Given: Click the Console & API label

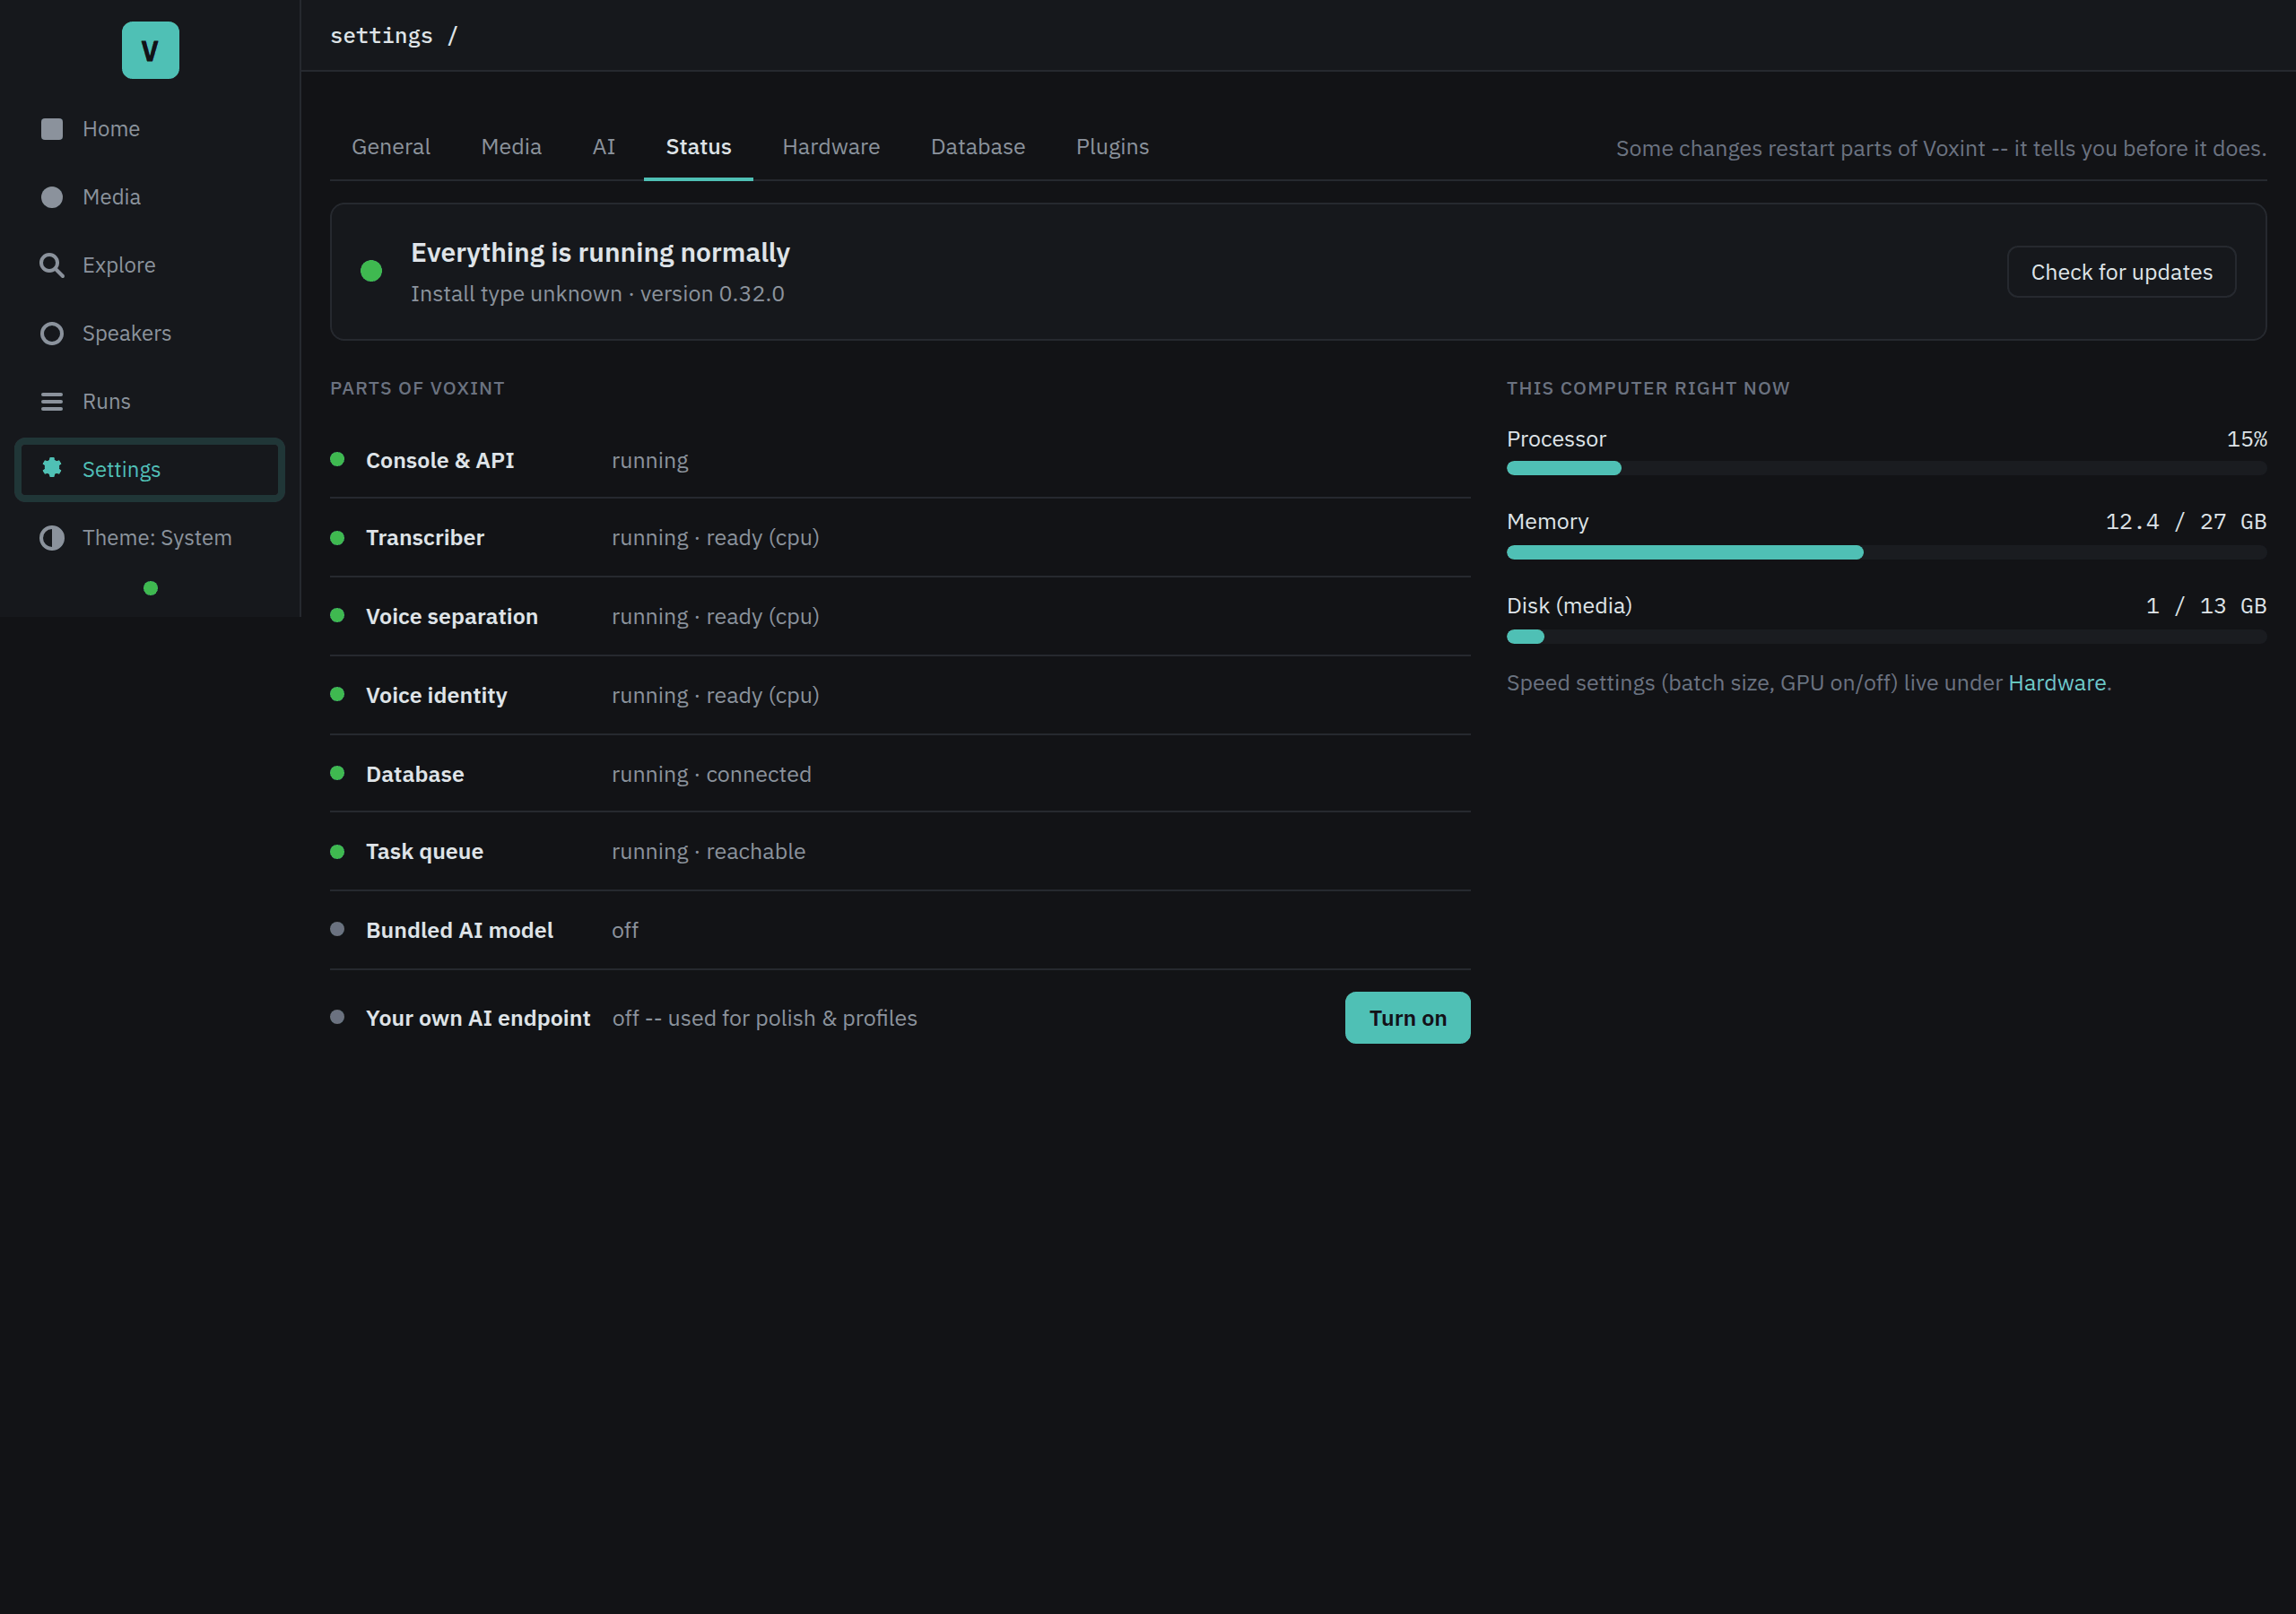Looking at the screenshot, I should pos(440,460).
